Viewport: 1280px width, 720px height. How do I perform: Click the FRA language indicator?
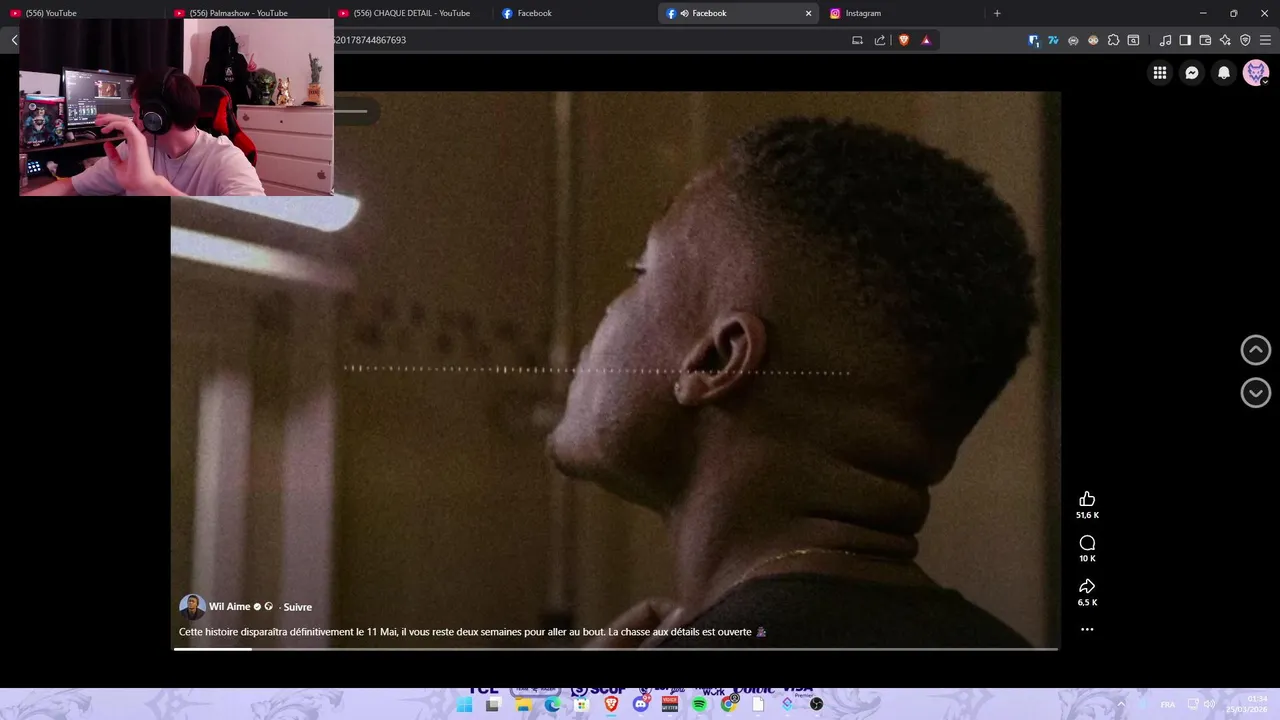click(x=1167, y=704)
